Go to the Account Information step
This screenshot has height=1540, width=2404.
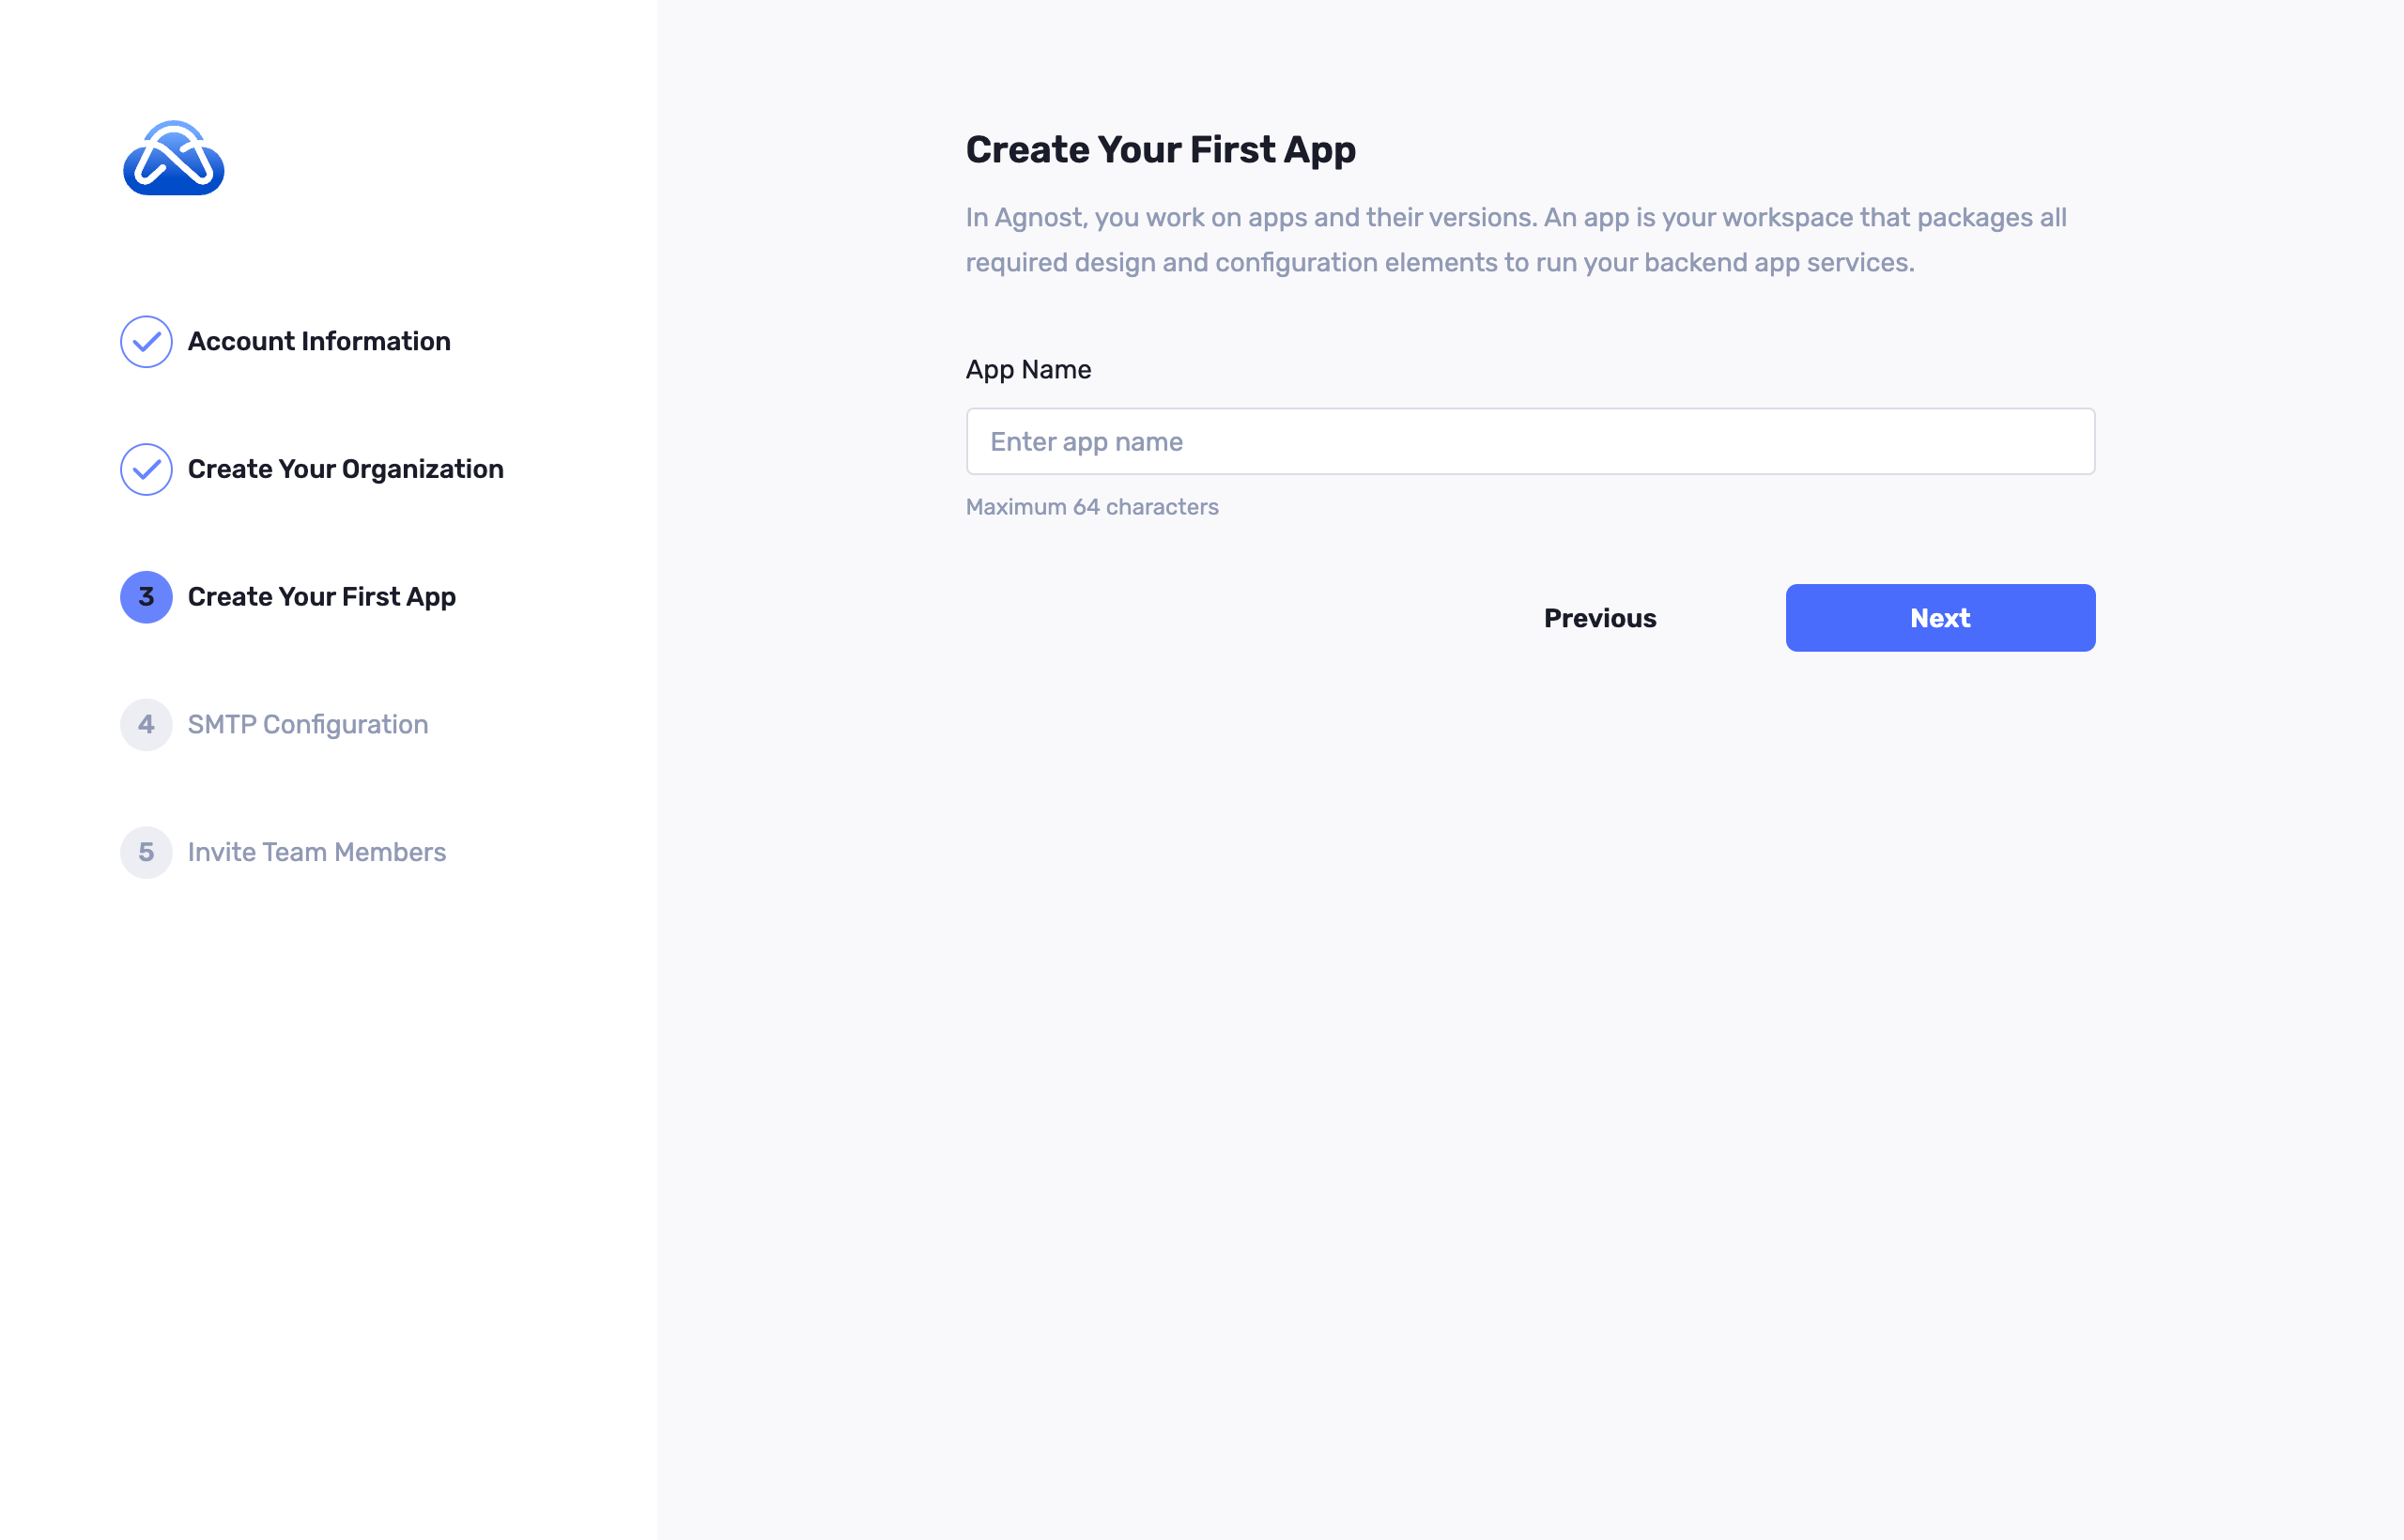tap(319, 342)
